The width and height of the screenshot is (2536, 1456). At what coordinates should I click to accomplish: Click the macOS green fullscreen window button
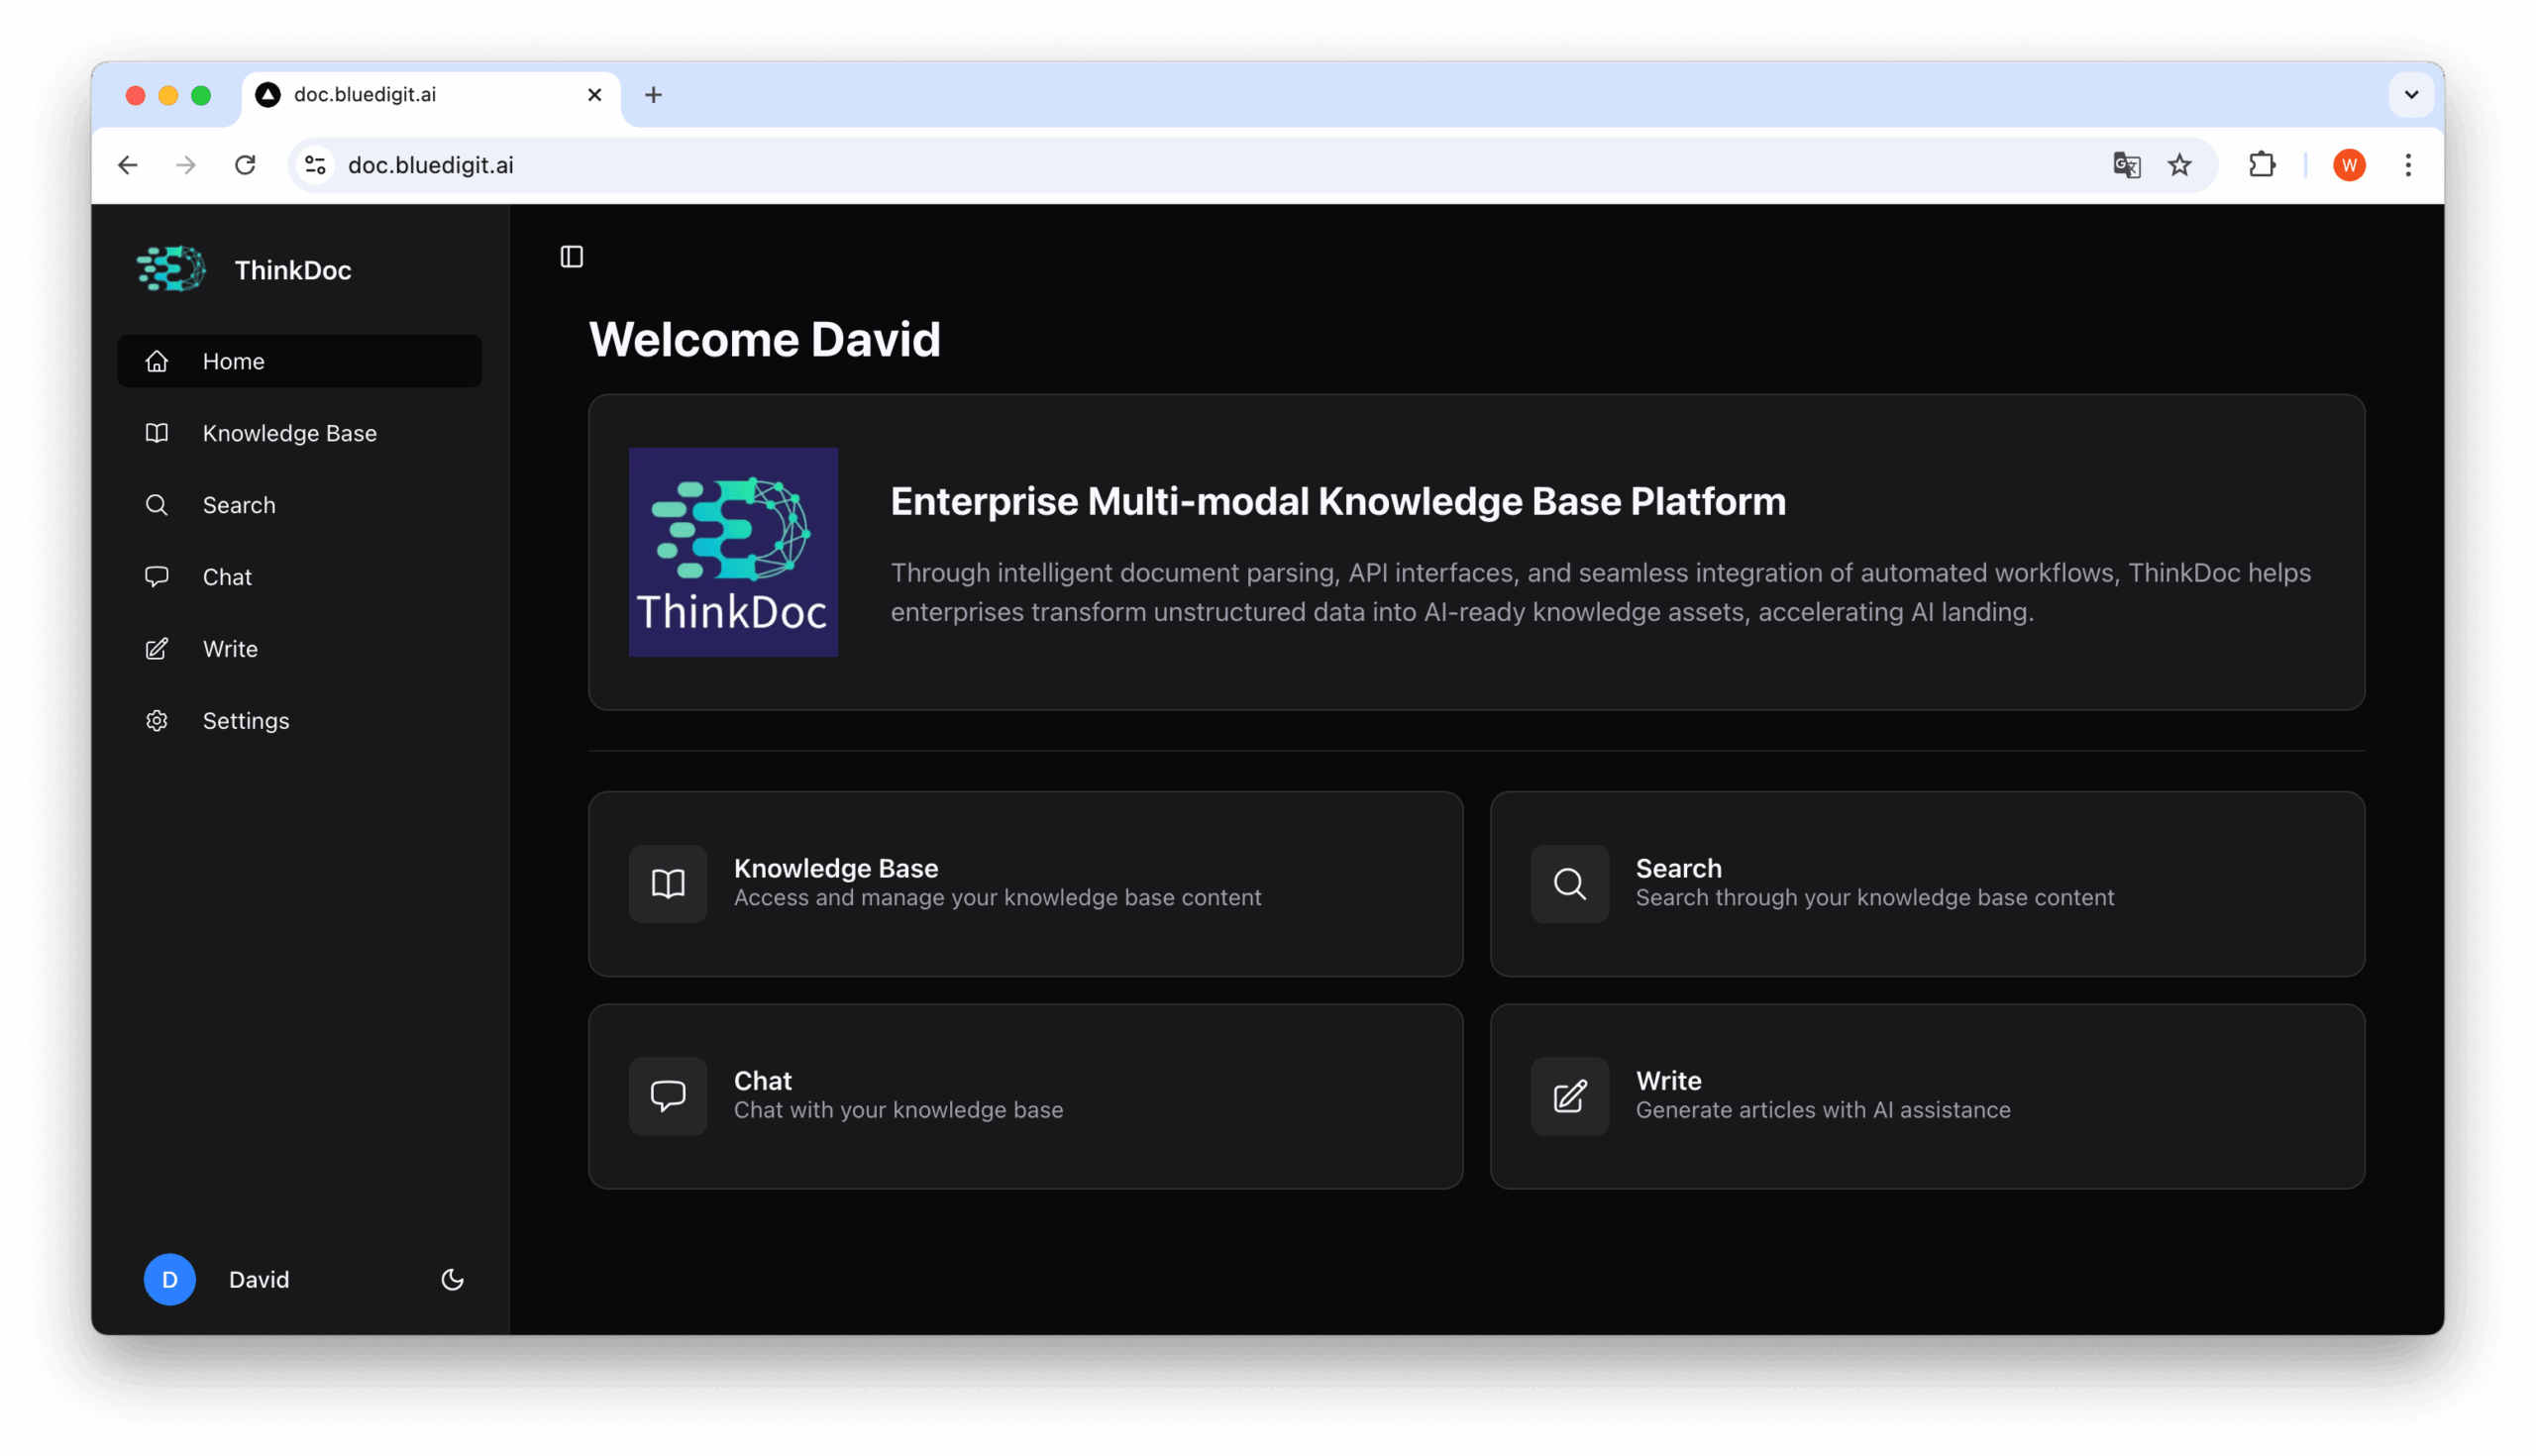201,95
